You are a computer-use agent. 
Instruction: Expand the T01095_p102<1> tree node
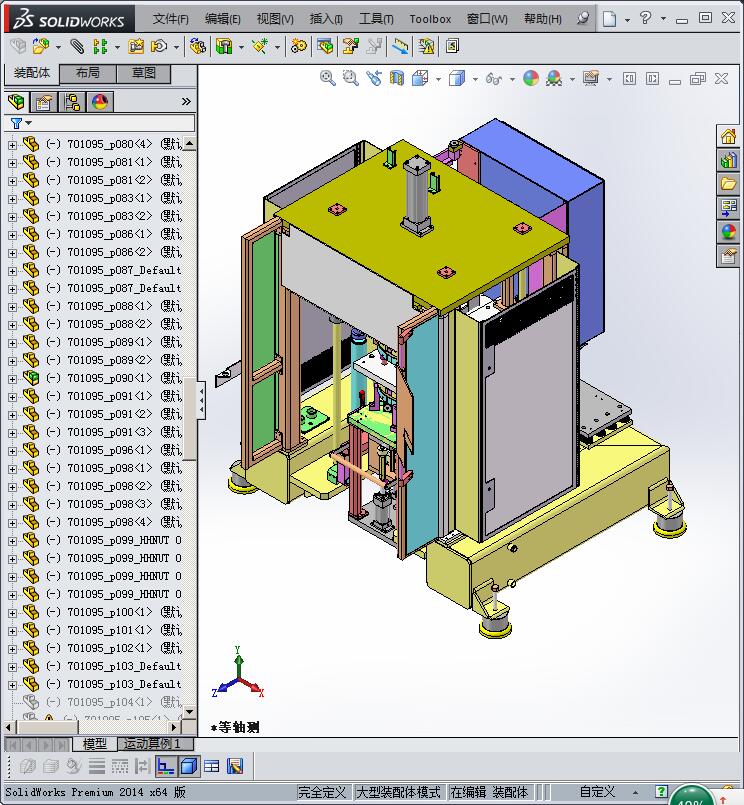[12, 649]
